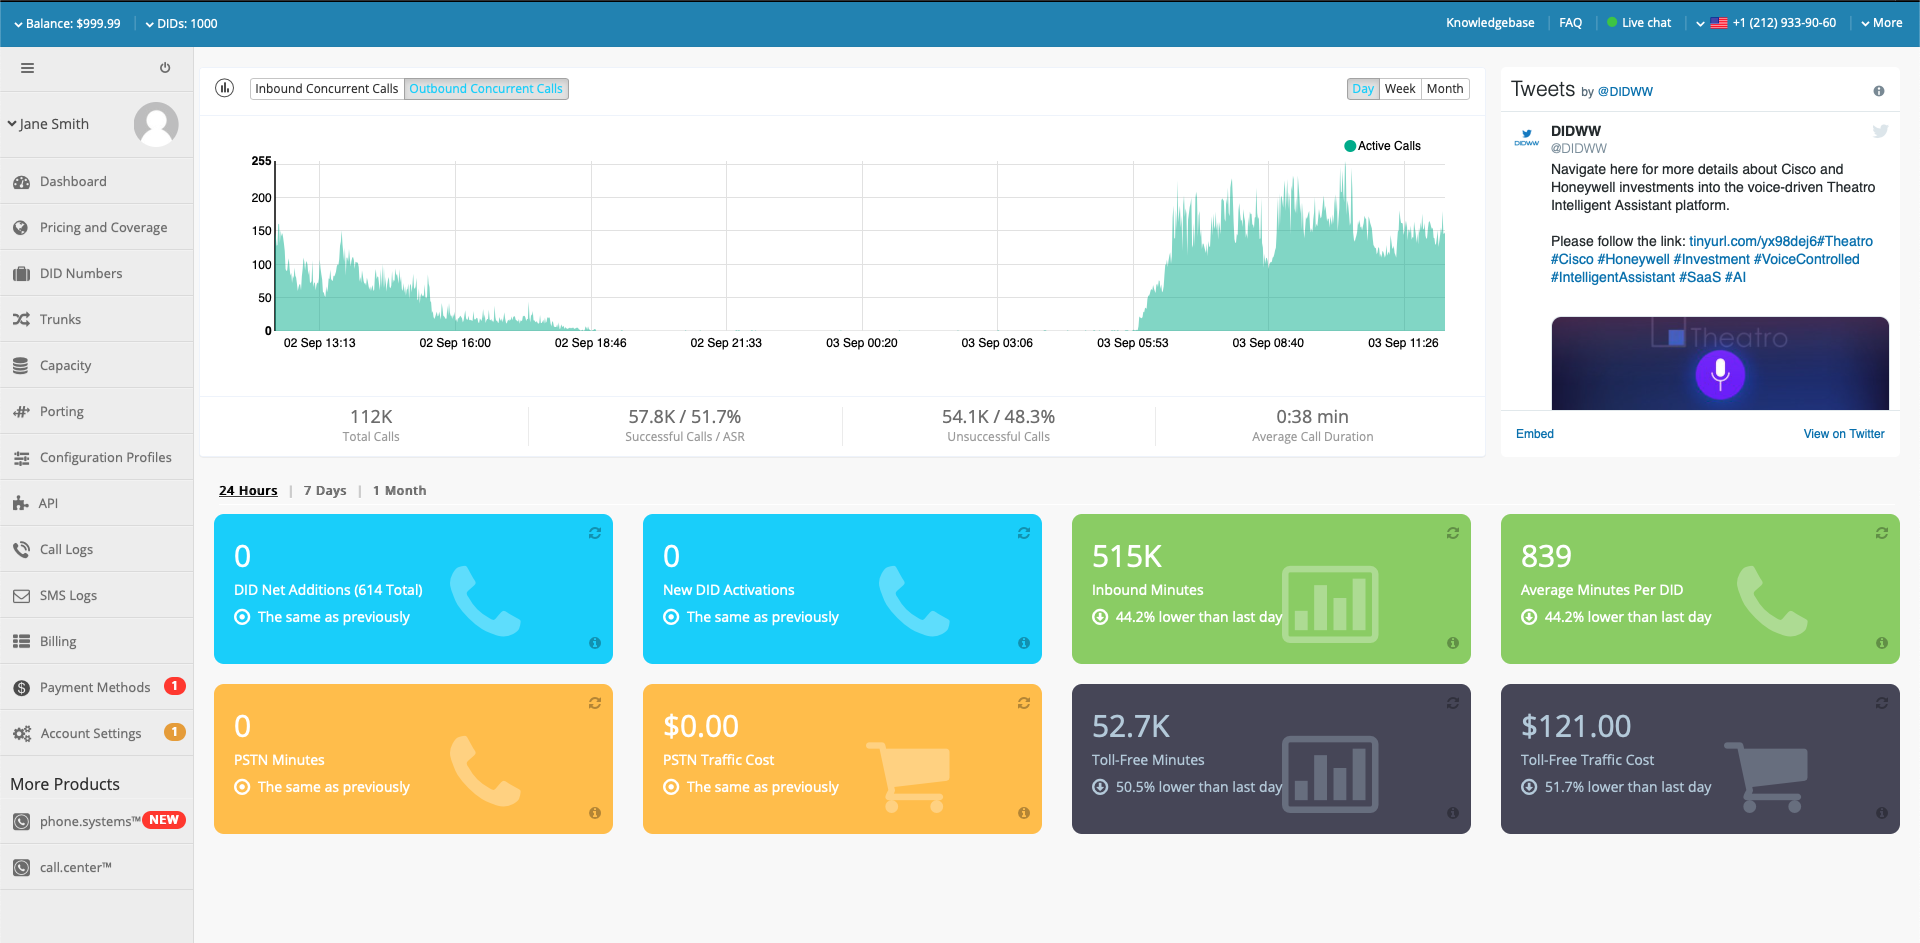
Task: Open the phone number dropdown
Action: coord(1766,23)
